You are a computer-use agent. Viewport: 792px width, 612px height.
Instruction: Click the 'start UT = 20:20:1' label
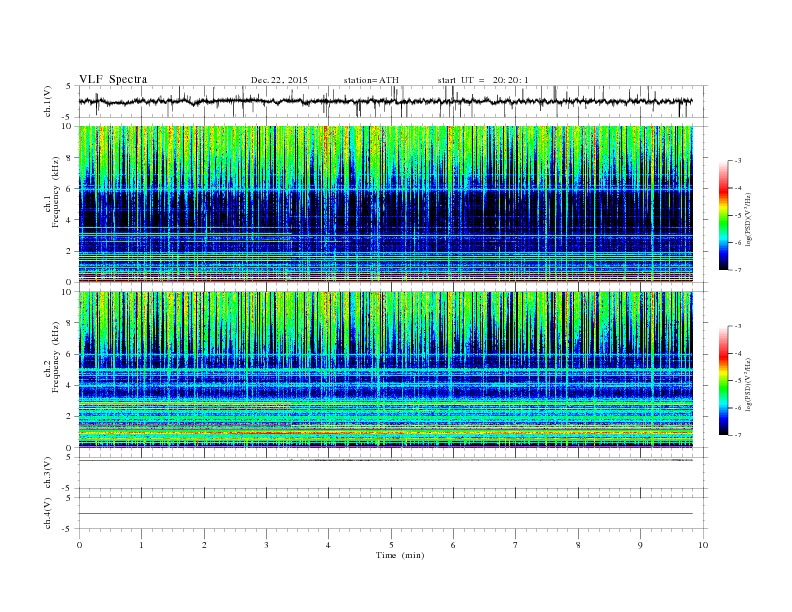pyautogui.click(x=483, y=80)
